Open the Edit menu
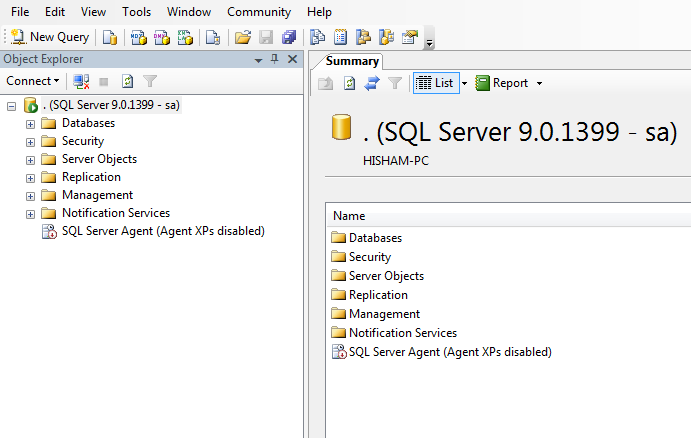Viewport: 691px width, 438px height. (x=55, y=12)
